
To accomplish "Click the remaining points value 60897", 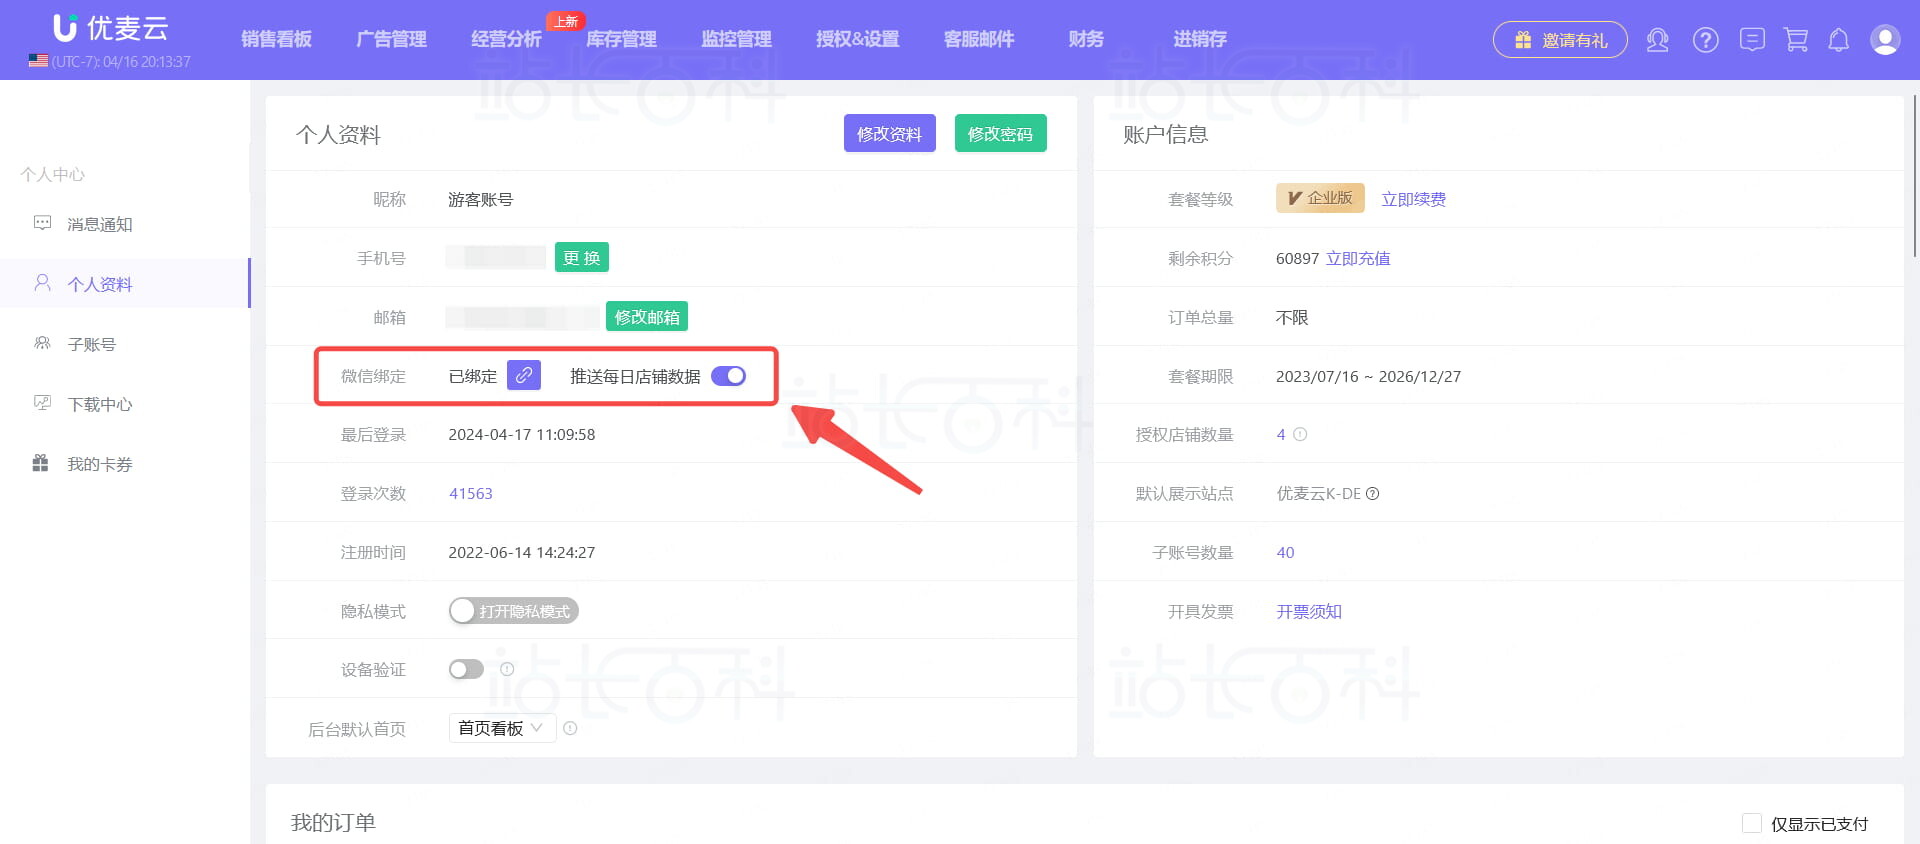I will [1297, 258].
